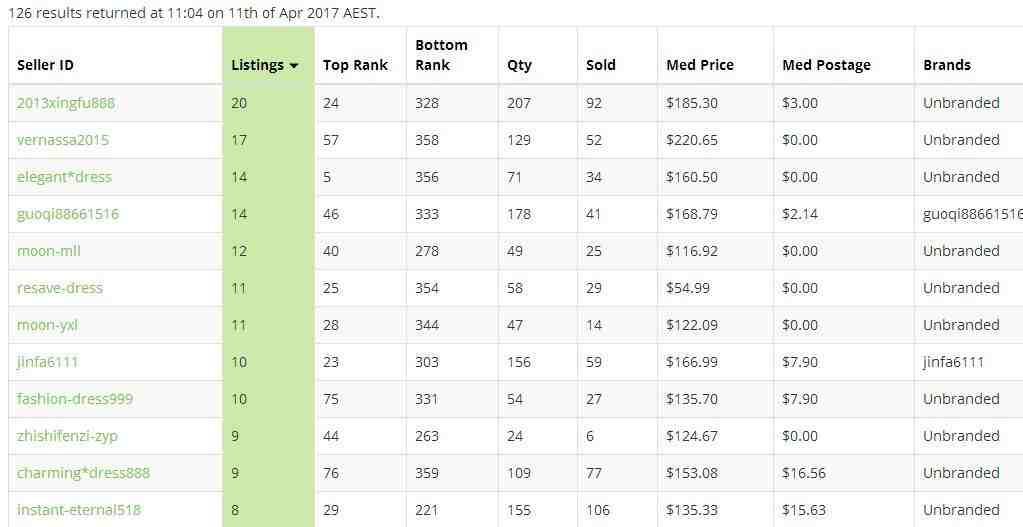This screenshot has width=1023, height=527.
Task: Sort table by Seller ID column
Action: (x=46, y=65)
